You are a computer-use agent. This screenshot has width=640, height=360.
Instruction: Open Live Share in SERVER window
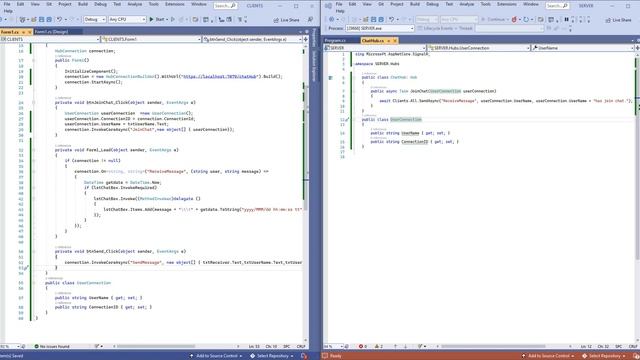tap(619, 20)
